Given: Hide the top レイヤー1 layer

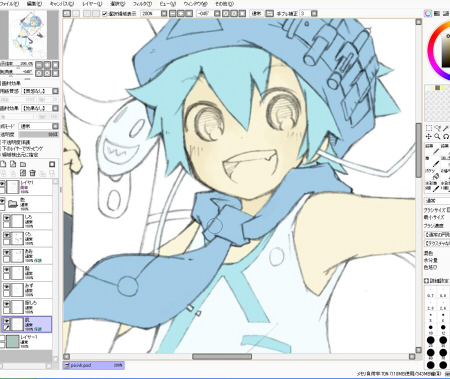Looking at the screenshot, I should point(2,184).
